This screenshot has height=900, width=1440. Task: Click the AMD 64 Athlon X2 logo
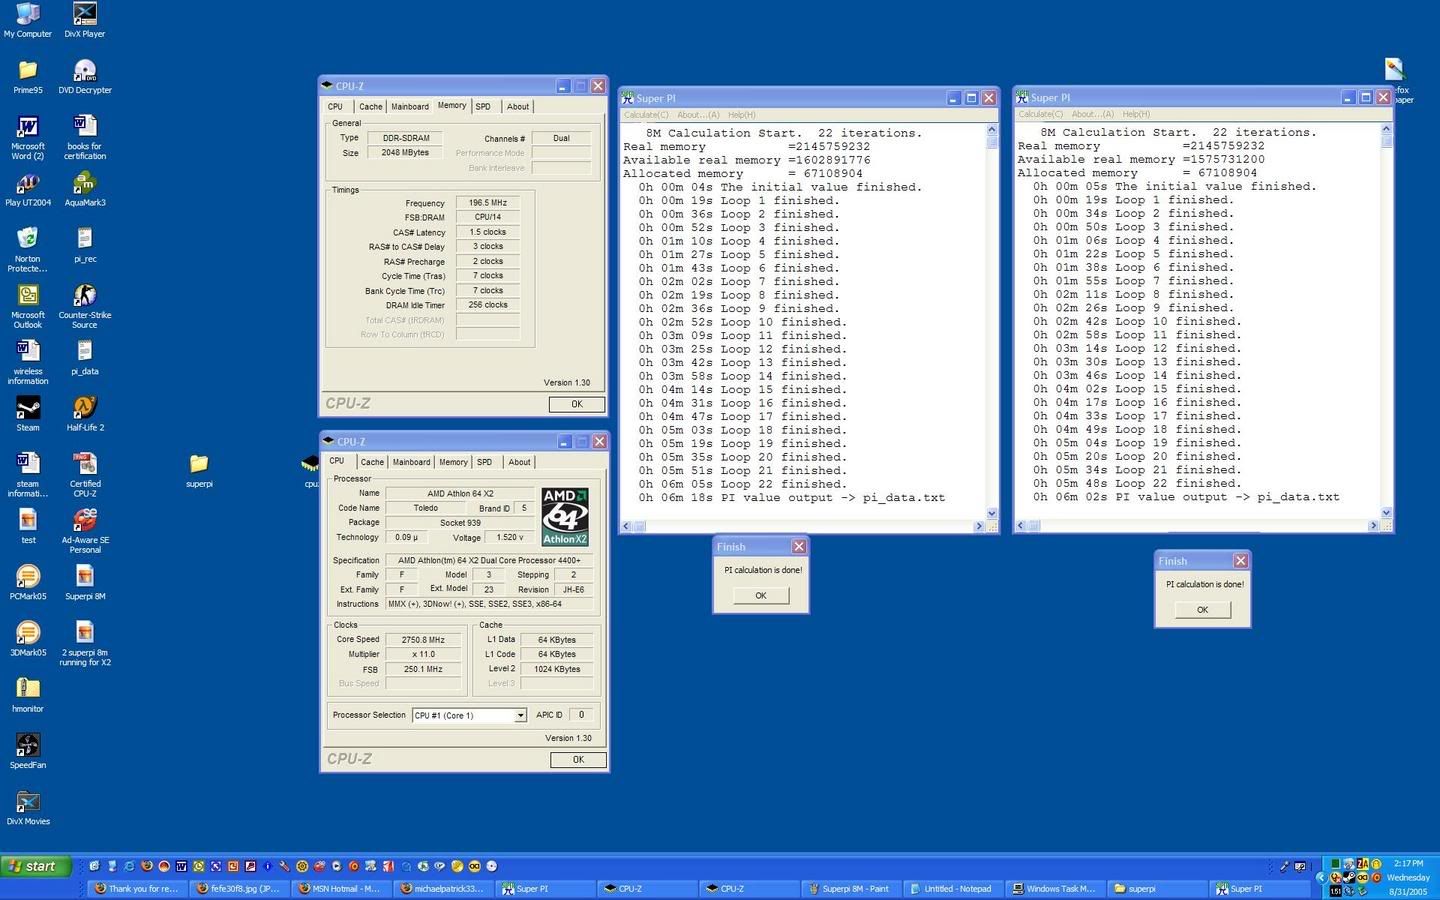pos(565,516)
